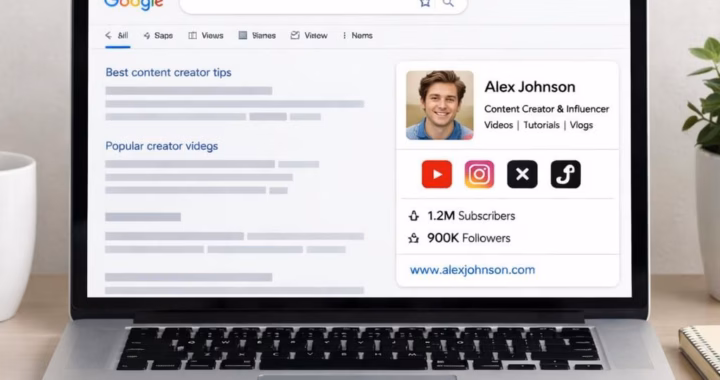The image size is (720, 380).
Task: Switch to the Saps tab
Action: 158,35
